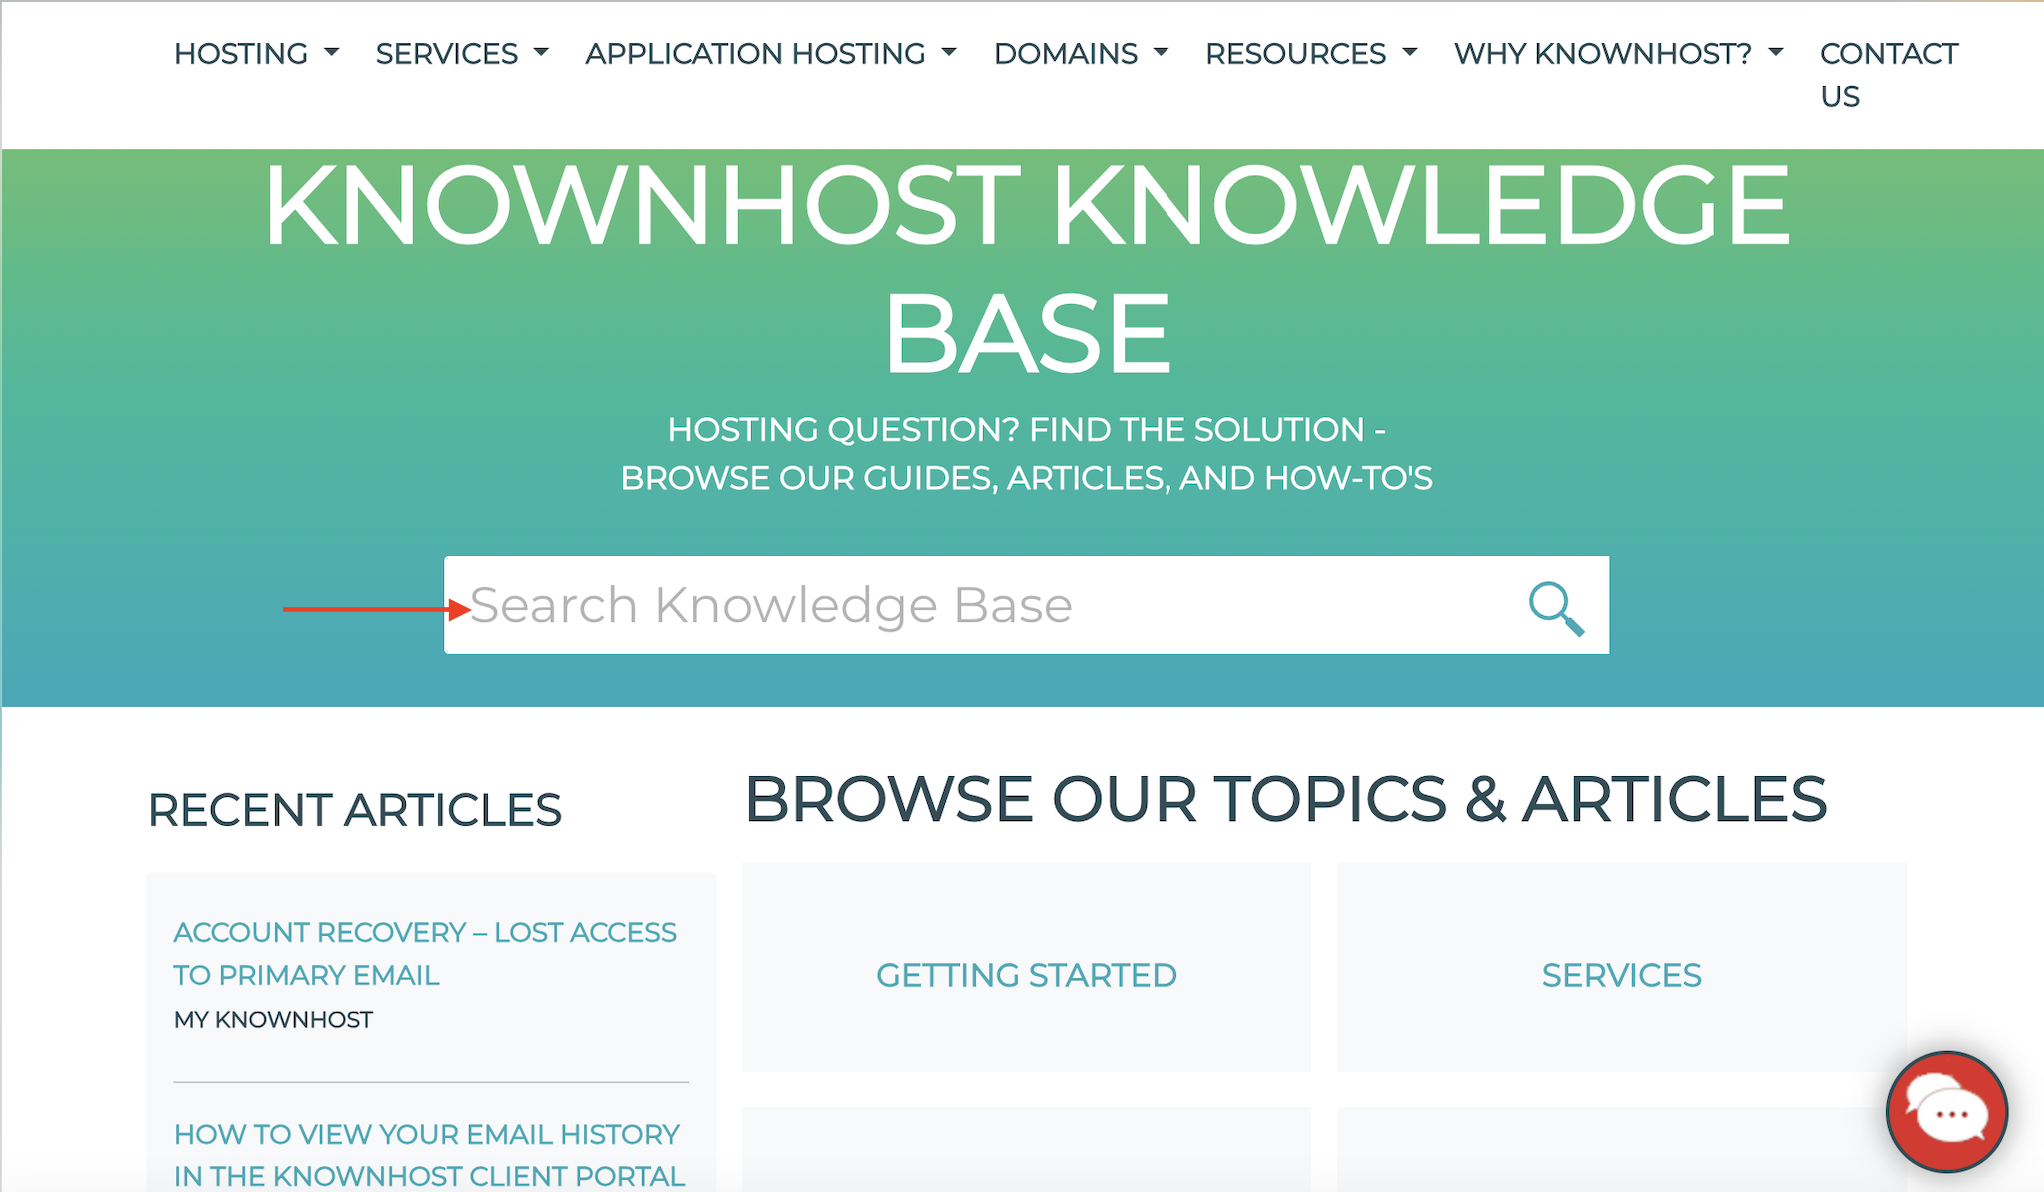Open the live chat bubble
The image size is (2044, 1192).
tap(1946, 1111)
